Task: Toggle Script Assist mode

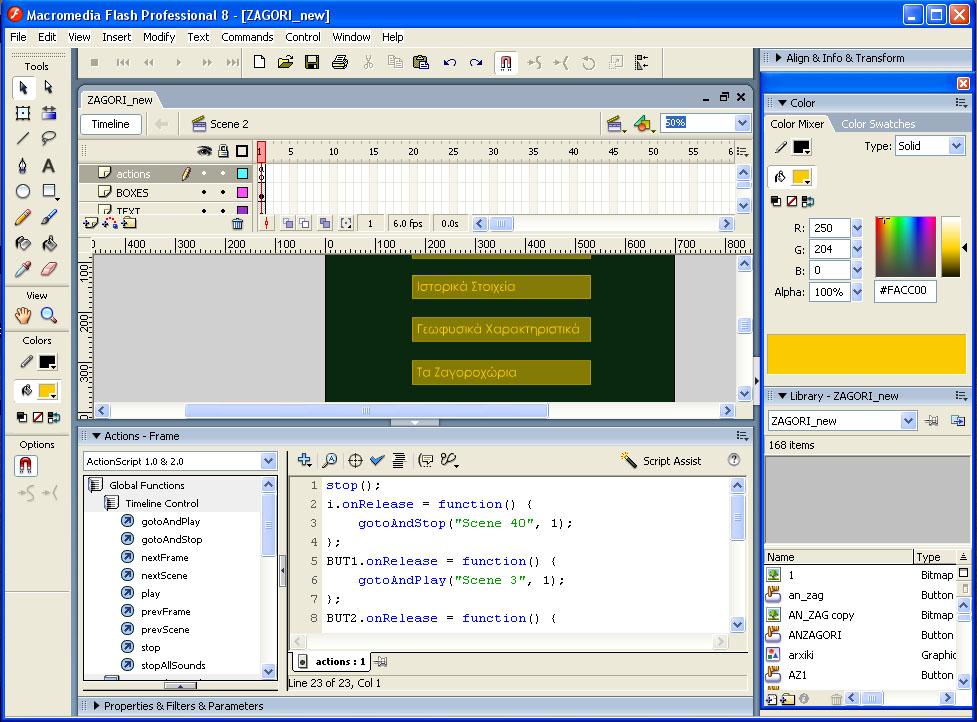Action: click(x=661, y=461)
